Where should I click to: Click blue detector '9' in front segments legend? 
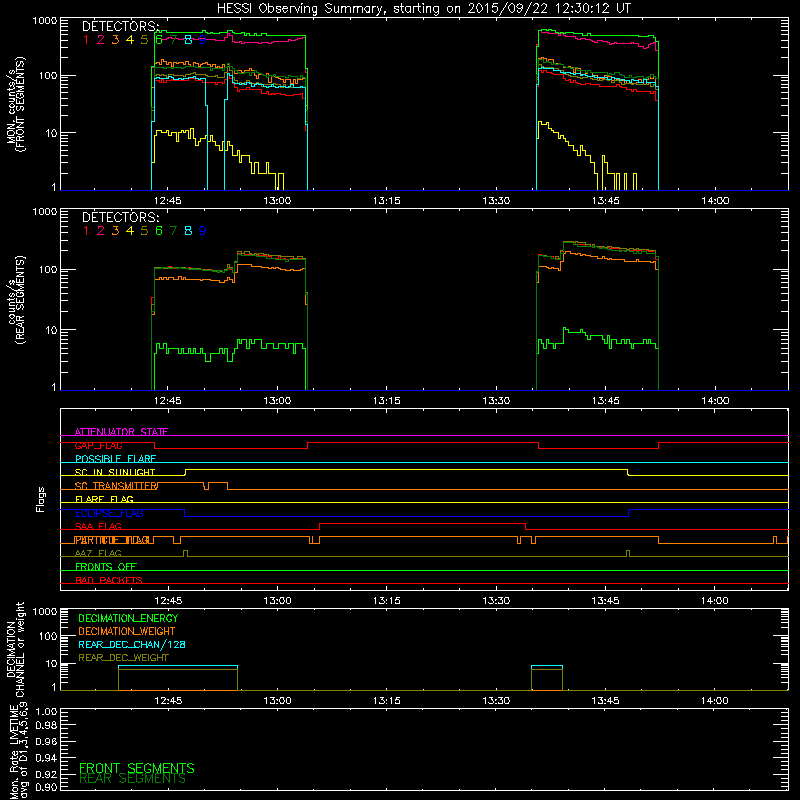click(x=203, y=40)
